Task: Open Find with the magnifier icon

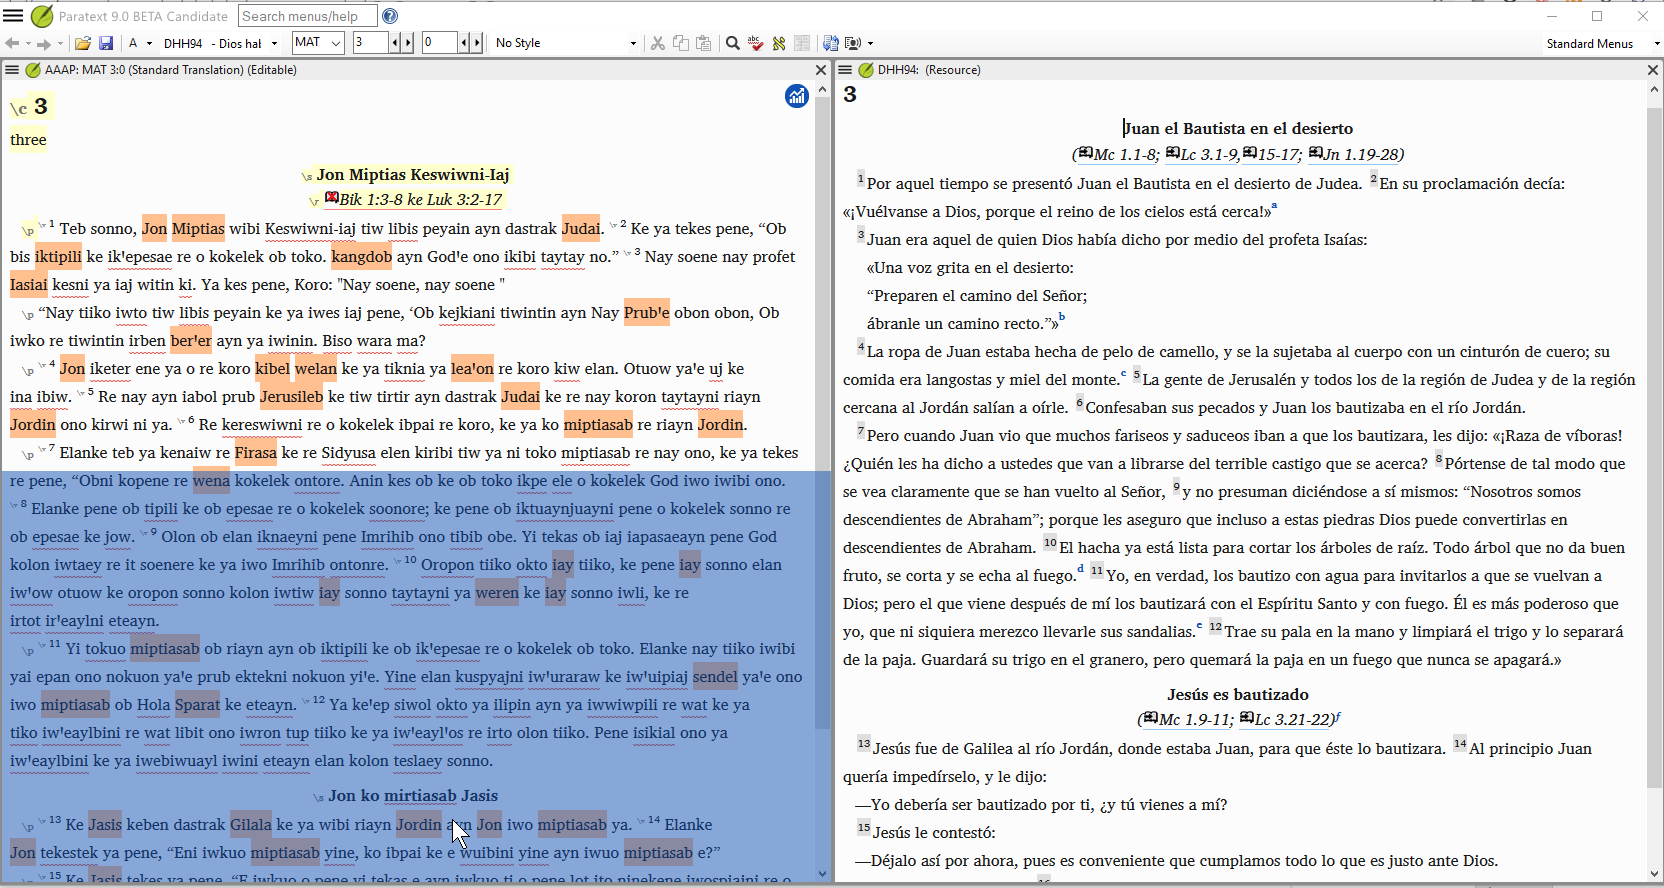Action: coord(733,43)
